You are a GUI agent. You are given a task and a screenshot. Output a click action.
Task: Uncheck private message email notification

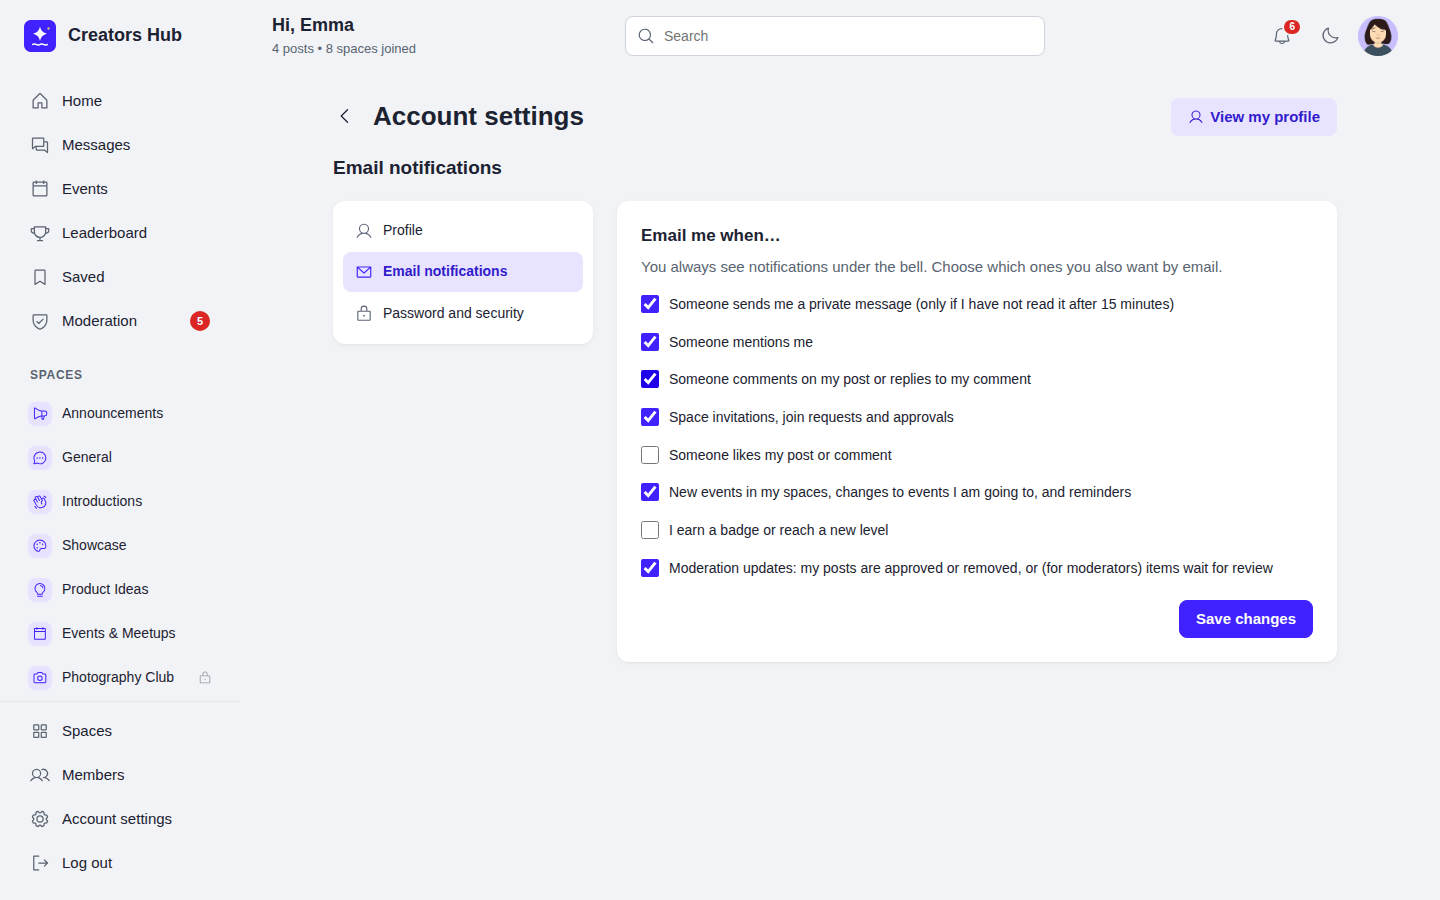tap(650, 304)
